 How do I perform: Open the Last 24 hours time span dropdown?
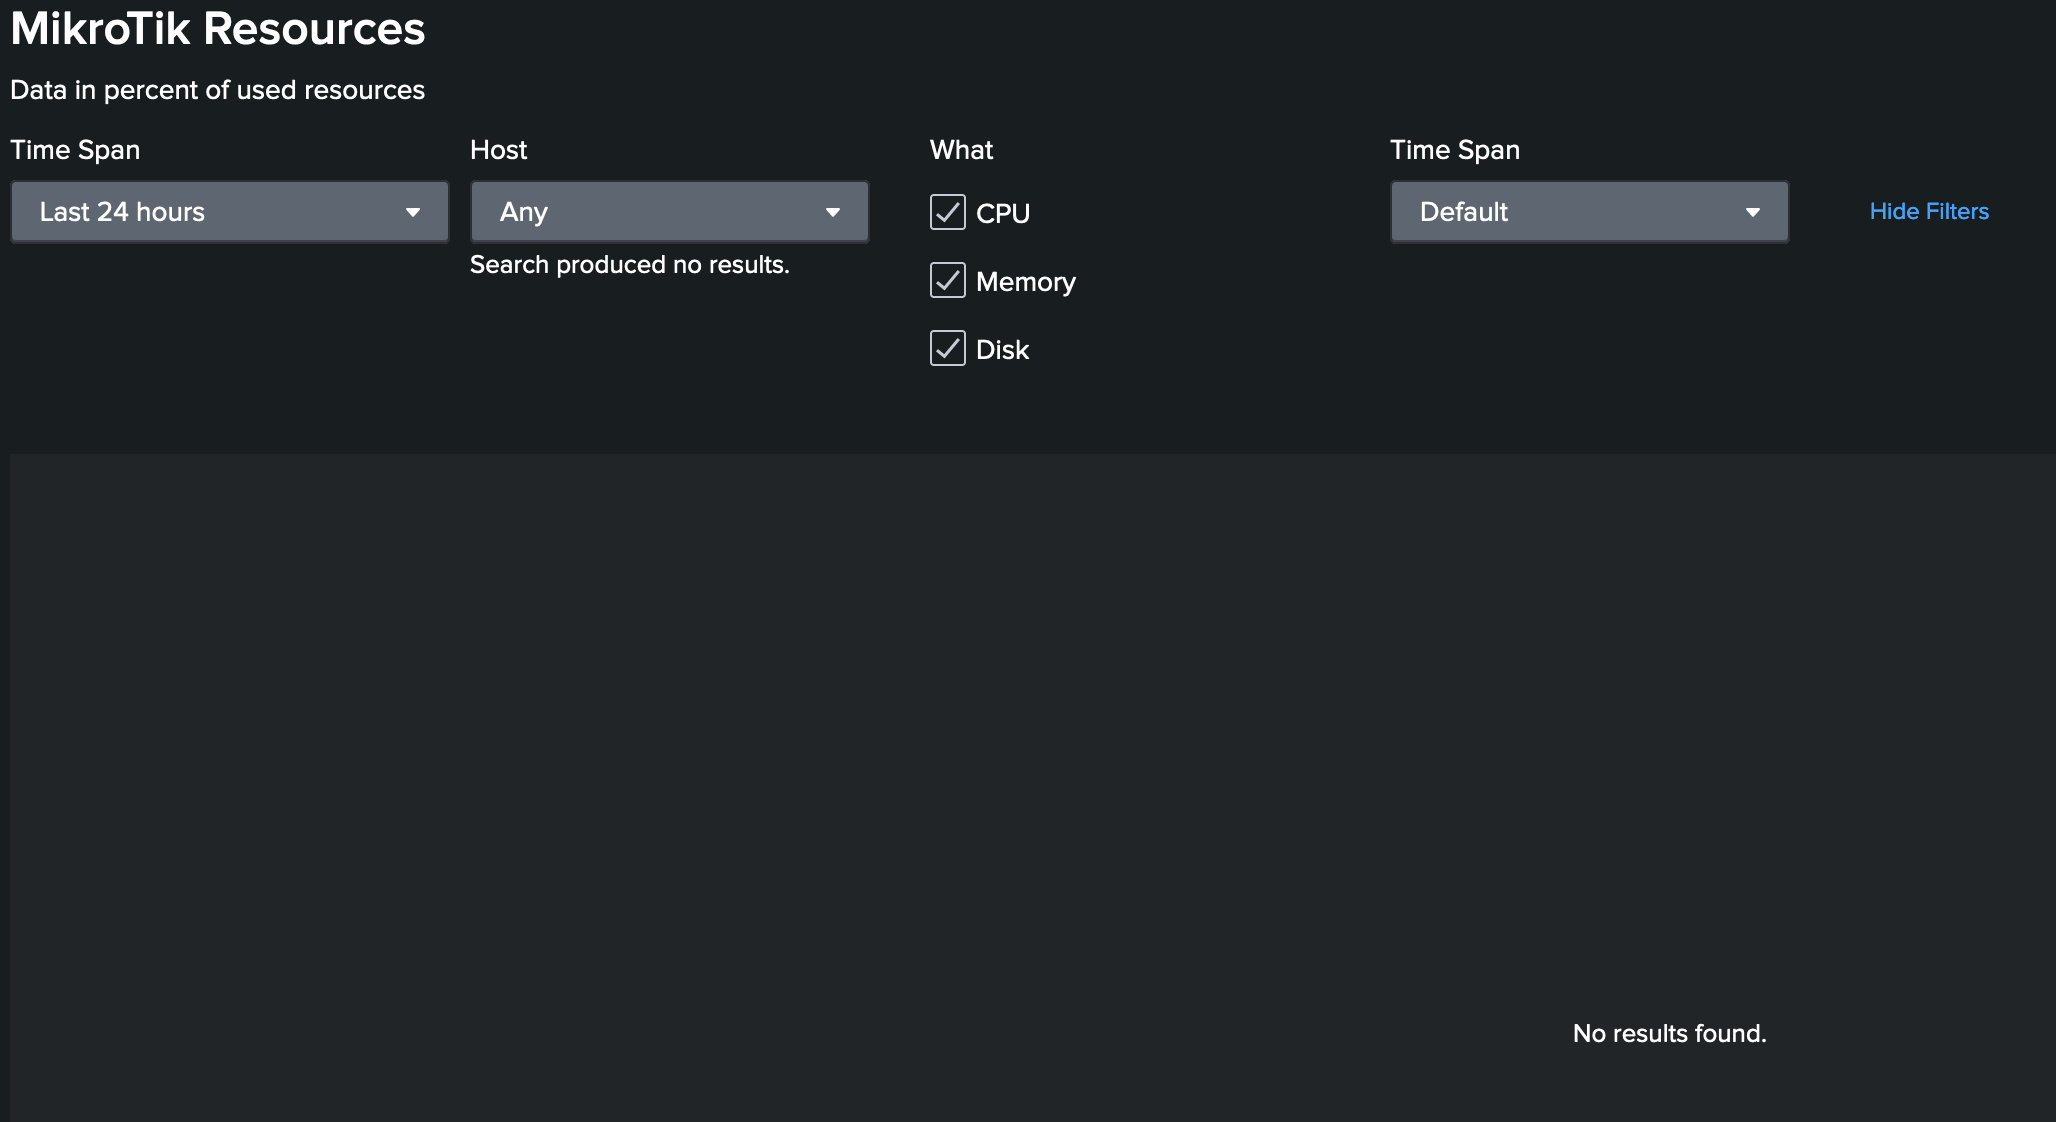(x=229, y=211)
